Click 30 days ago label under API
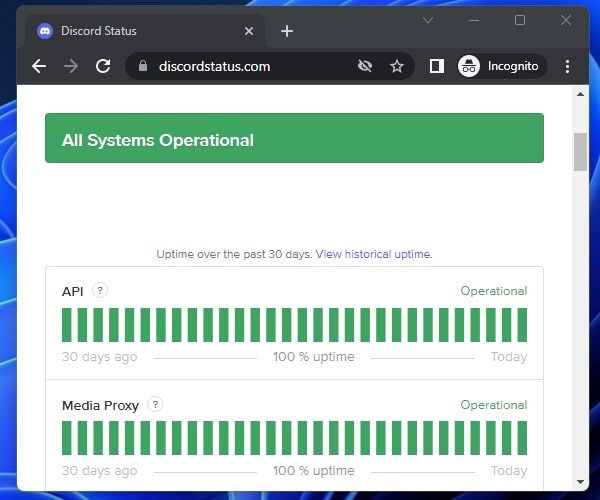 pos(99,357)
